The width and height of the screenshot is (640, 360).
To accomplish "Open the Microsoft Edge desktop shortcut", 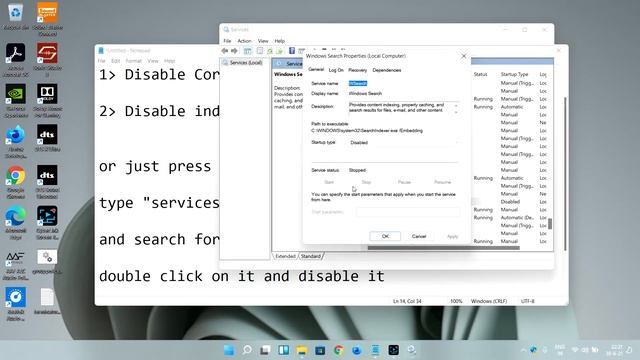I will [x=16, y=223].
